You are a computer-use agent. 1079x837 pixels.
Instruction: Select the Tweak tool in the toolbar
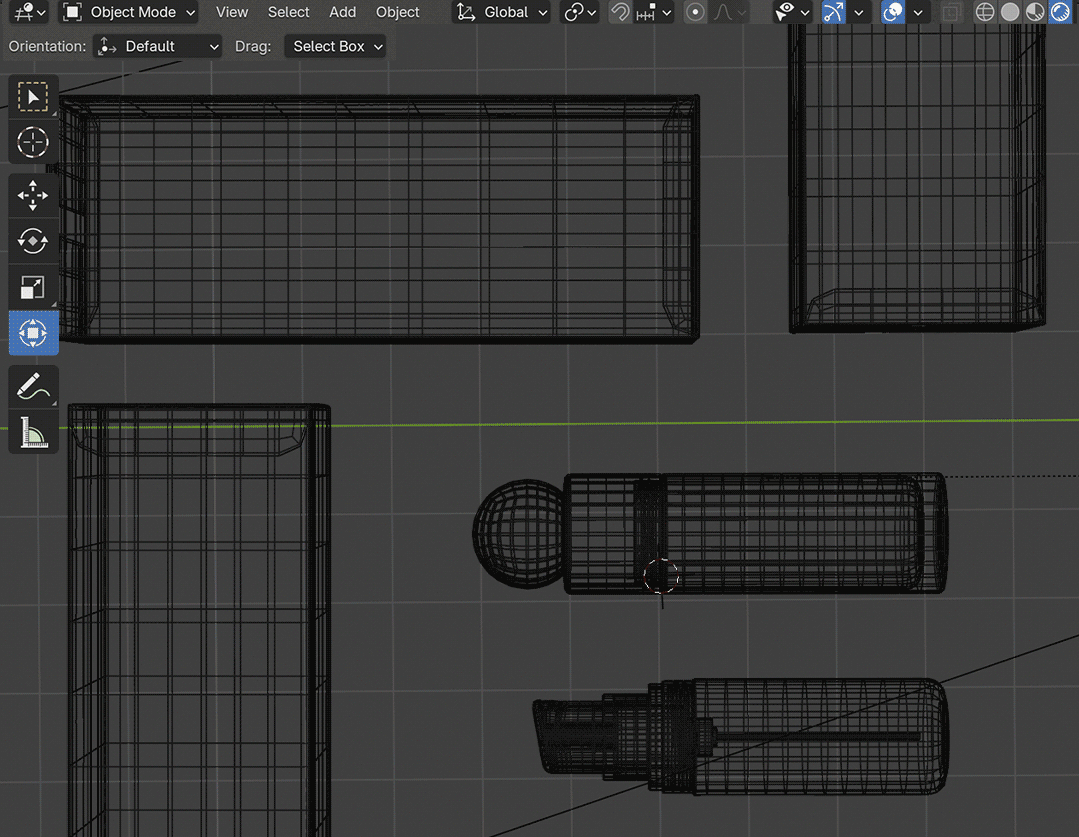(x=33, y=96)
